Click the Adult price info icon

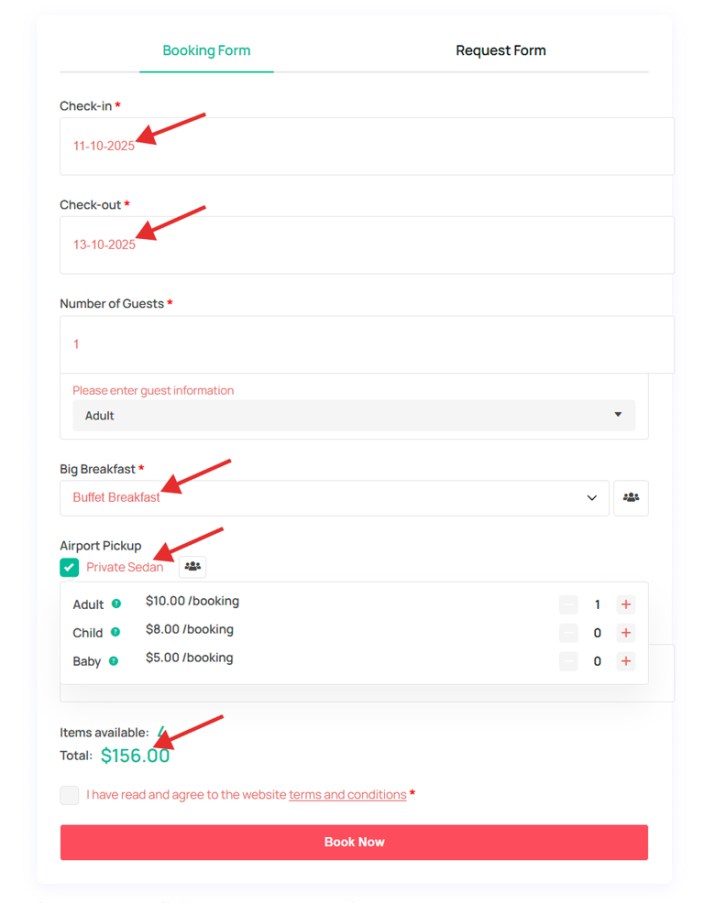click(116, 604)
